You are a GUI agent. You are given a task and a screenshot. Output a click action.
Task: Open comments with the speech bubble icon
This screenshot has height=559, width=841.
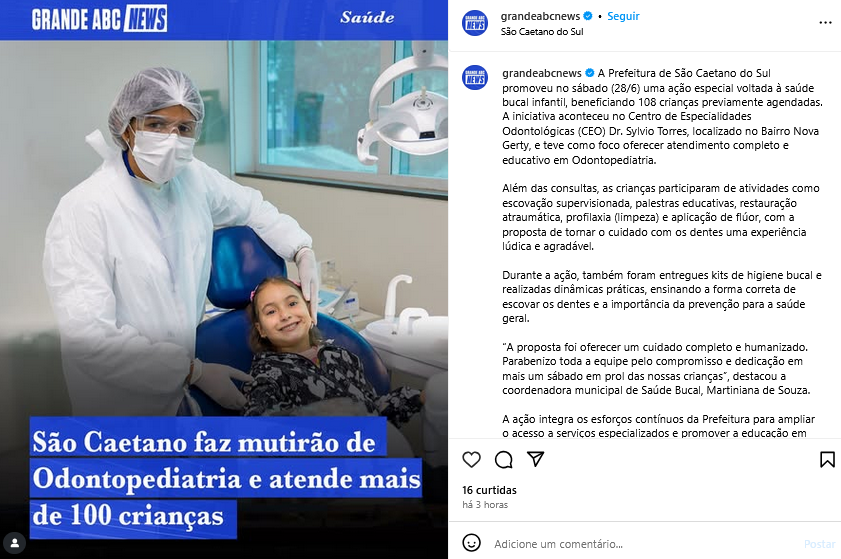click(504, 460)
